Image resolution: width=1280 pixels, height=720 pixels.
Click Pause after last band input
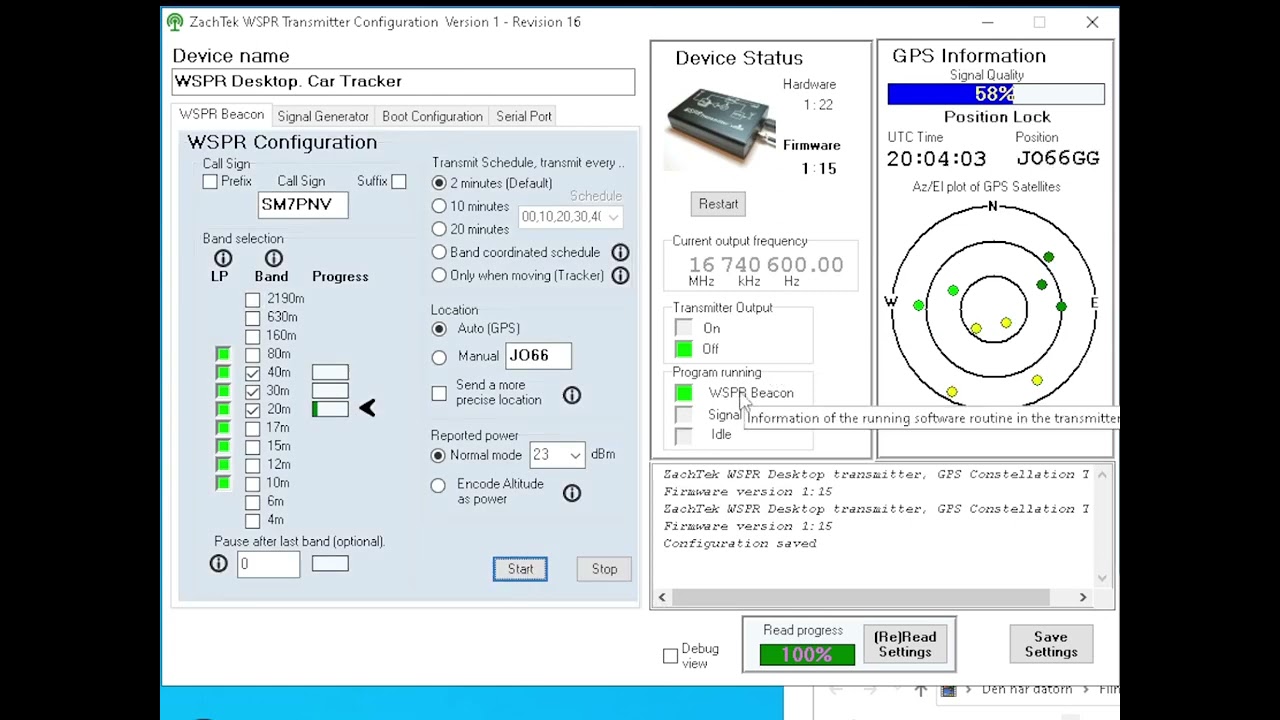[268, 565]
